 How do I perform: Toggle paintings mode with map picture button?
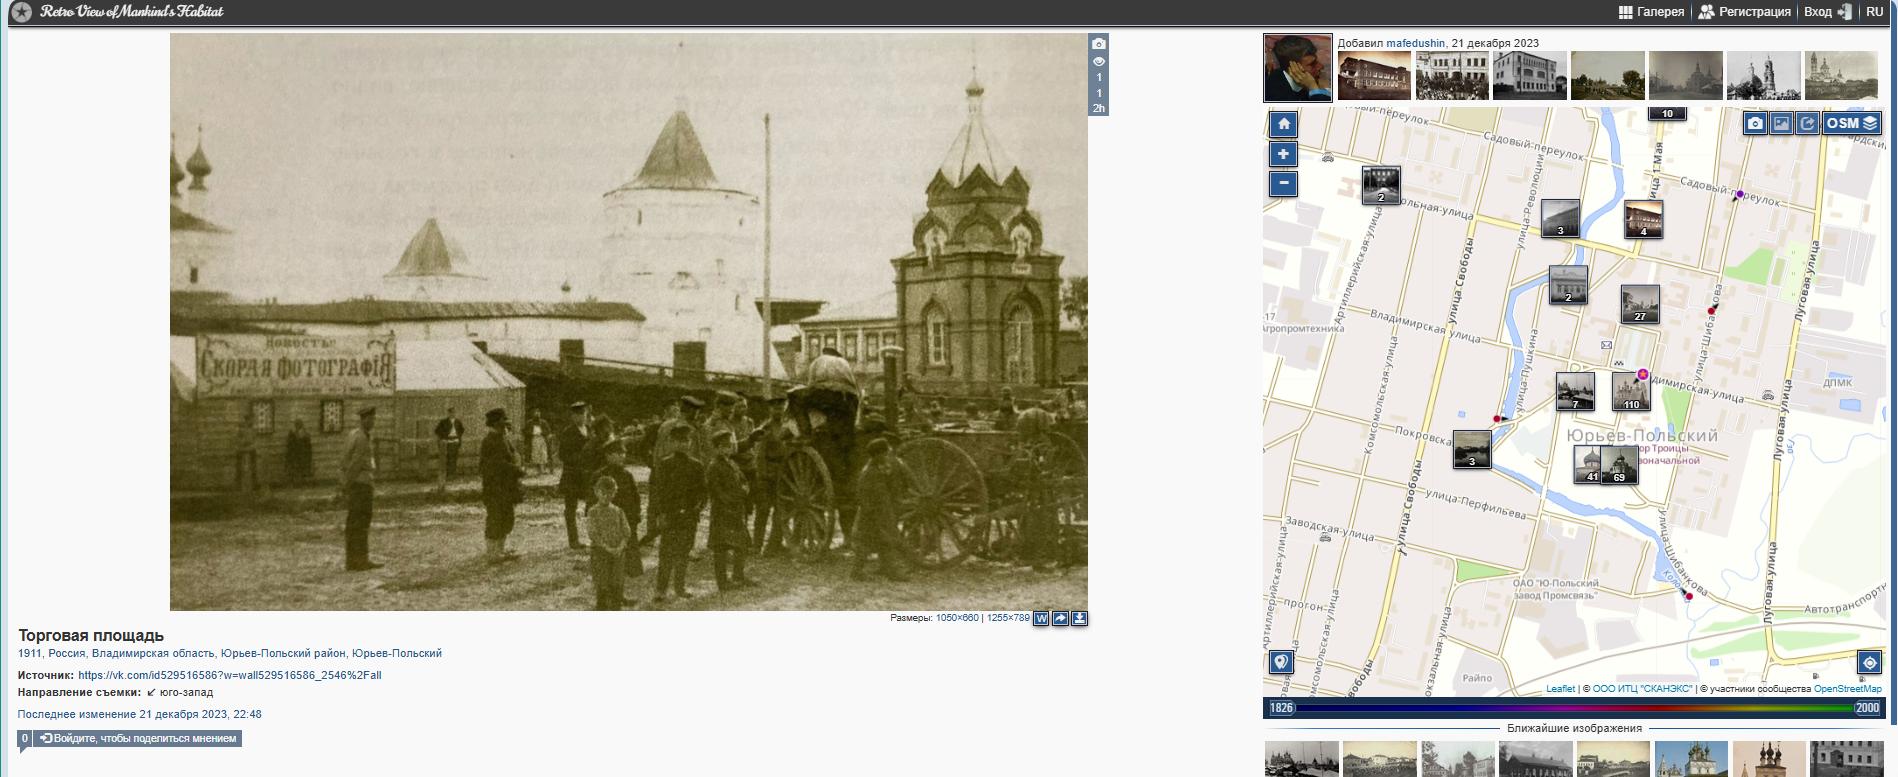(1781, 123)
